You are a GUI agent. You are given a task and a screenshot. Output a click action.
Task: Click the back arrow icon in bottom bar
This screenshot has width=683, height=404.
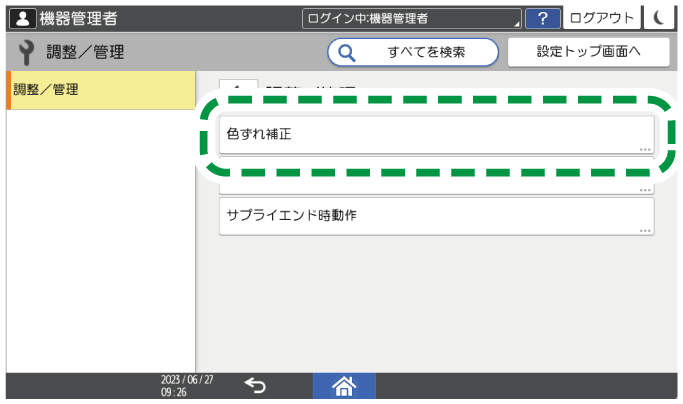point(255,386)
